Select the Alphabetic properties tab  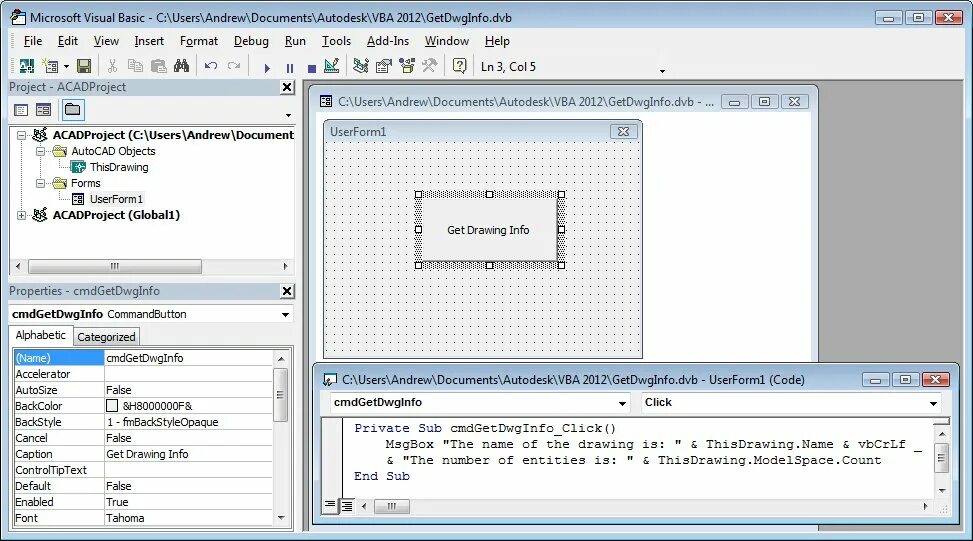click(x=40, y=335)
